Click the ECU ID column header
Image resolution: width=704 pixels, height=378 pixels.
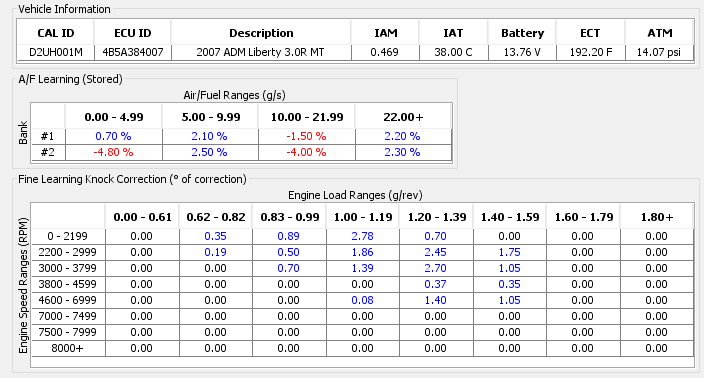[x=132, y=33]
